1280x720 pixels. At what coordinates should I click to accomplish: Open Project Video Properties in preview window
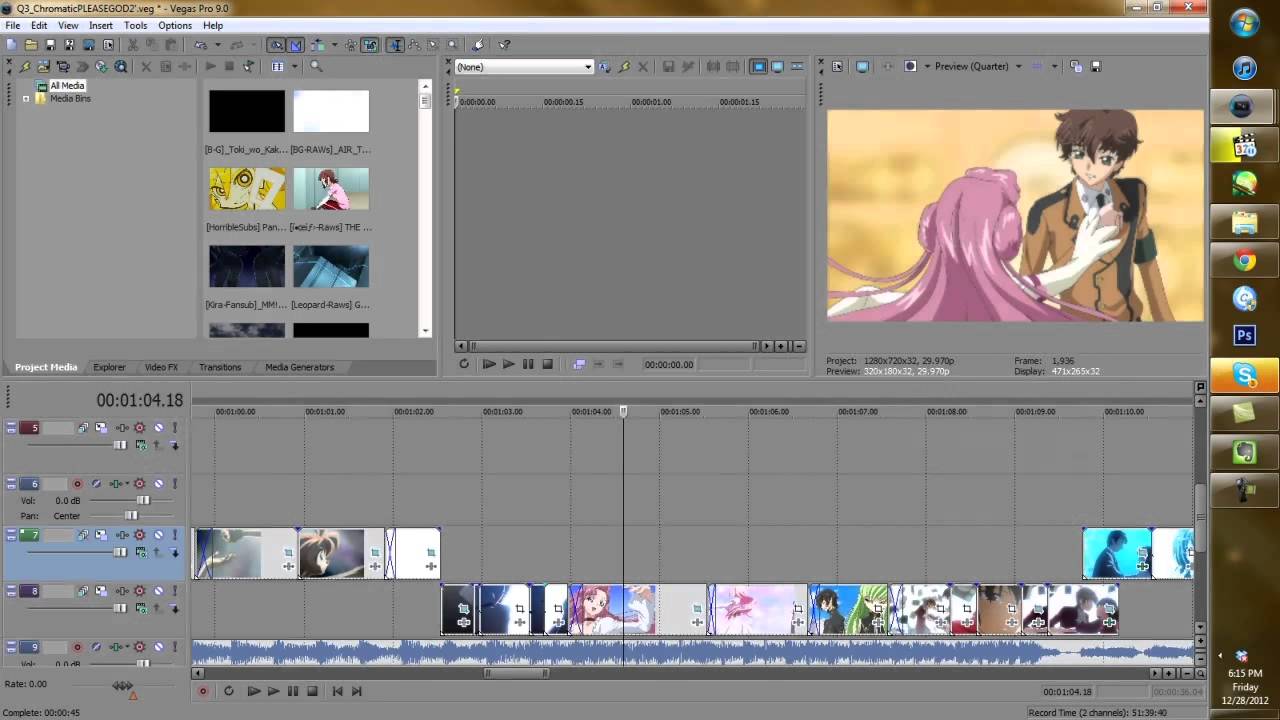(837, 67)
